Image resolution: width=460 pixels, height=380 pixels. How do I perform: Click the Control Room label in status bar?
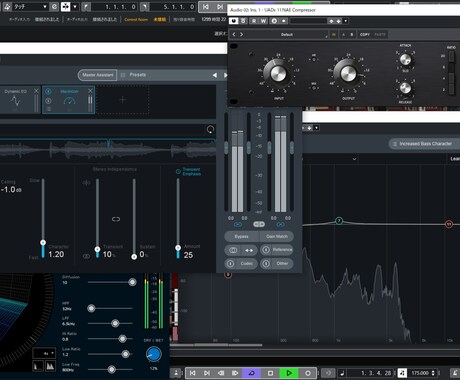[x=136, y=20]
